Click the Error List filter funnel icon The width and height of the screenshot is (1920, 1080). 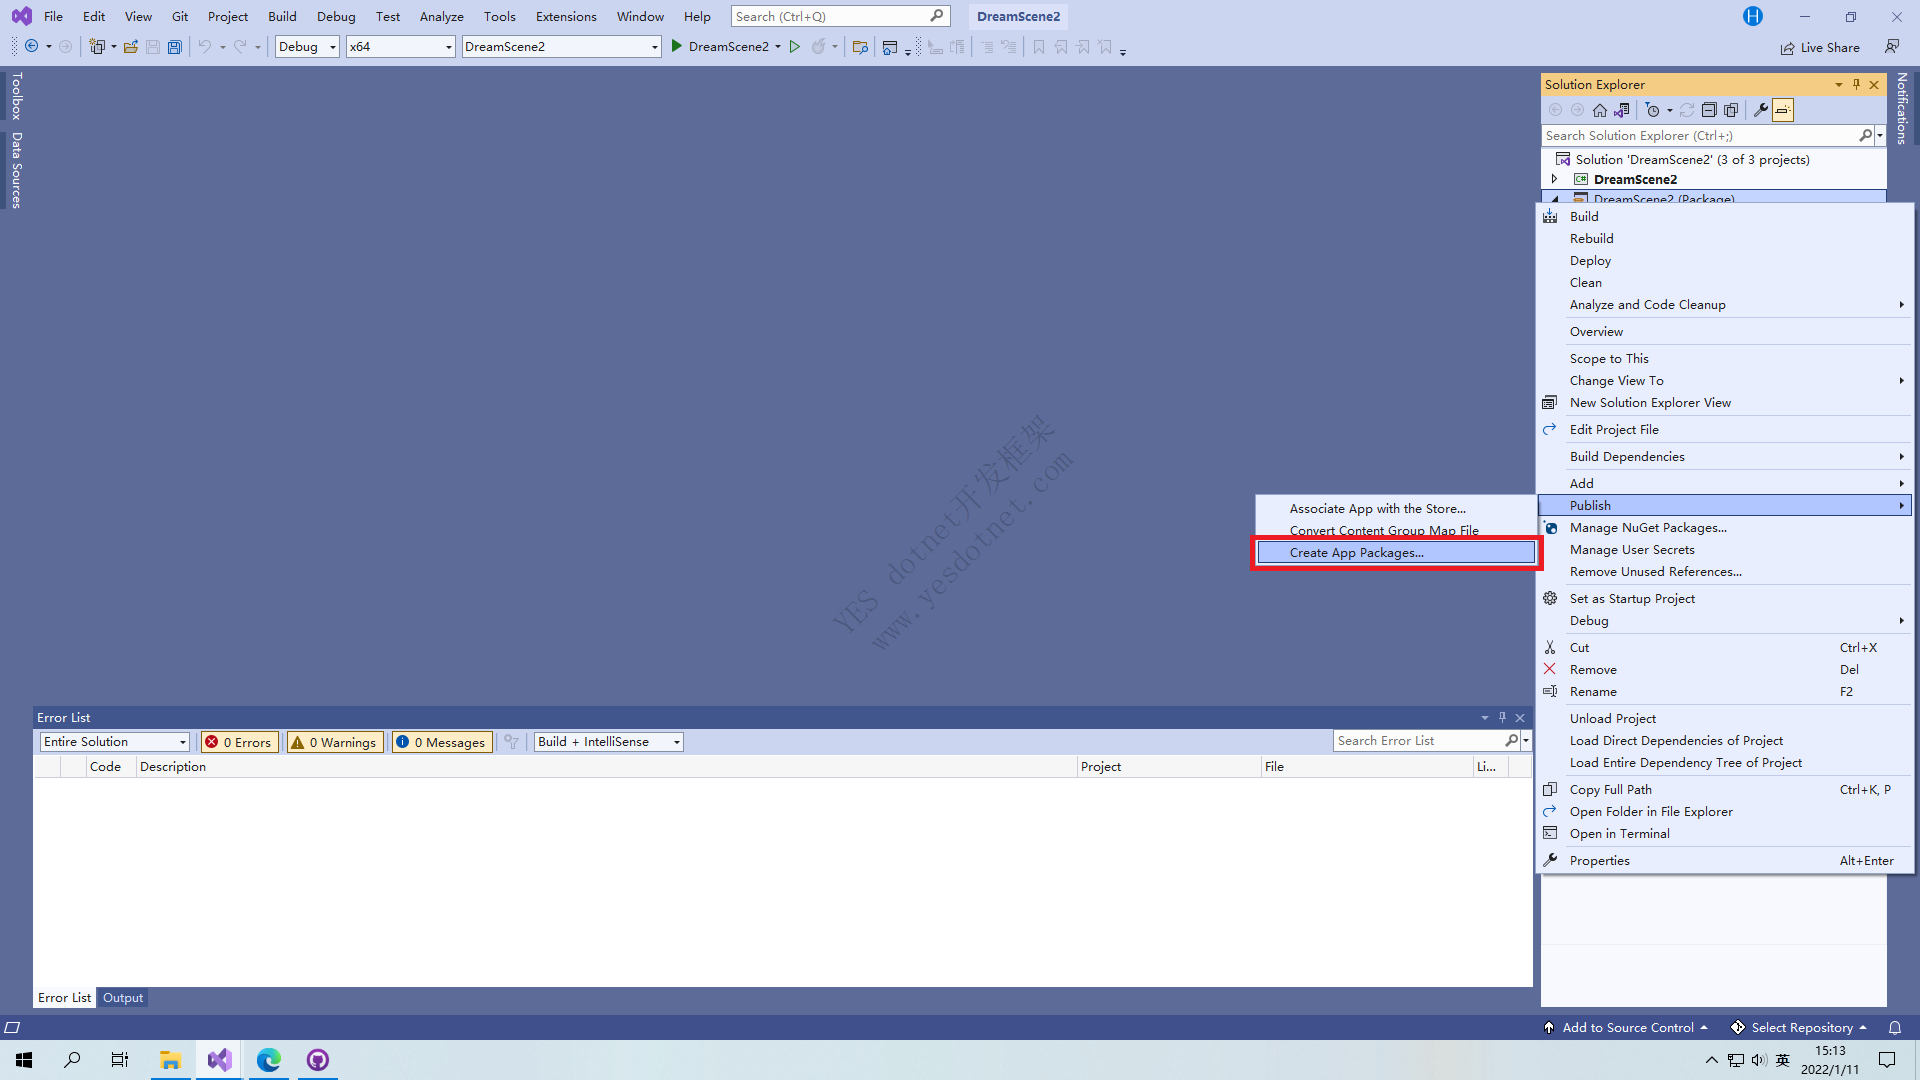[x=511, y=742]
